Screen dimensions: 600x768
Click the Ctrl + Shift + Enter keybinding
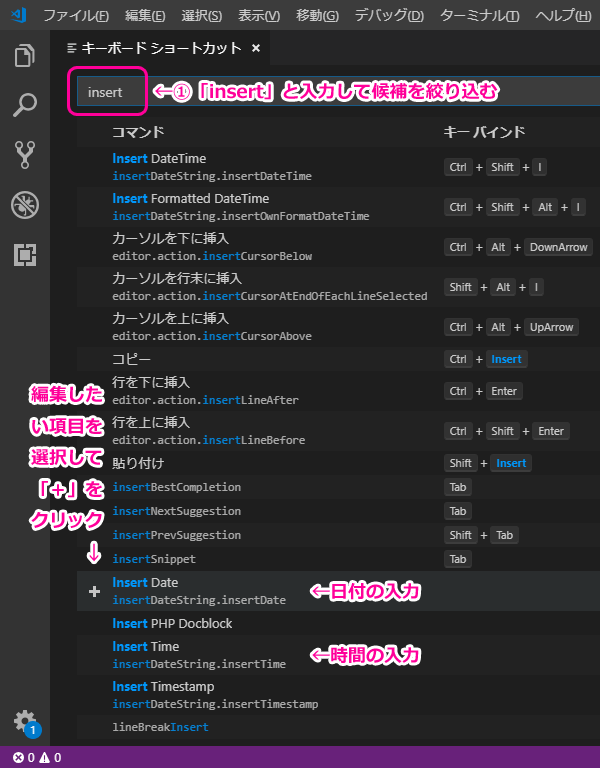point(507,431)
